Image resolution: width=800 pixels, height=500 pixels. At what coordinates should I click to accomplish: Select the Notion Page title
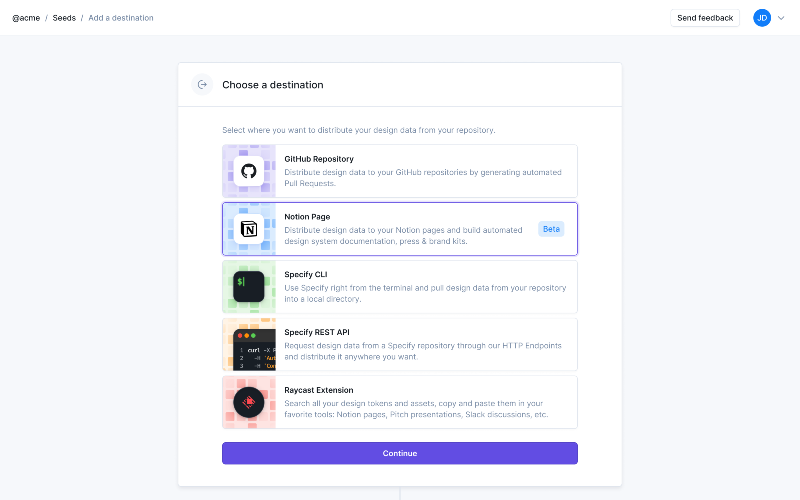coord(307,217)
